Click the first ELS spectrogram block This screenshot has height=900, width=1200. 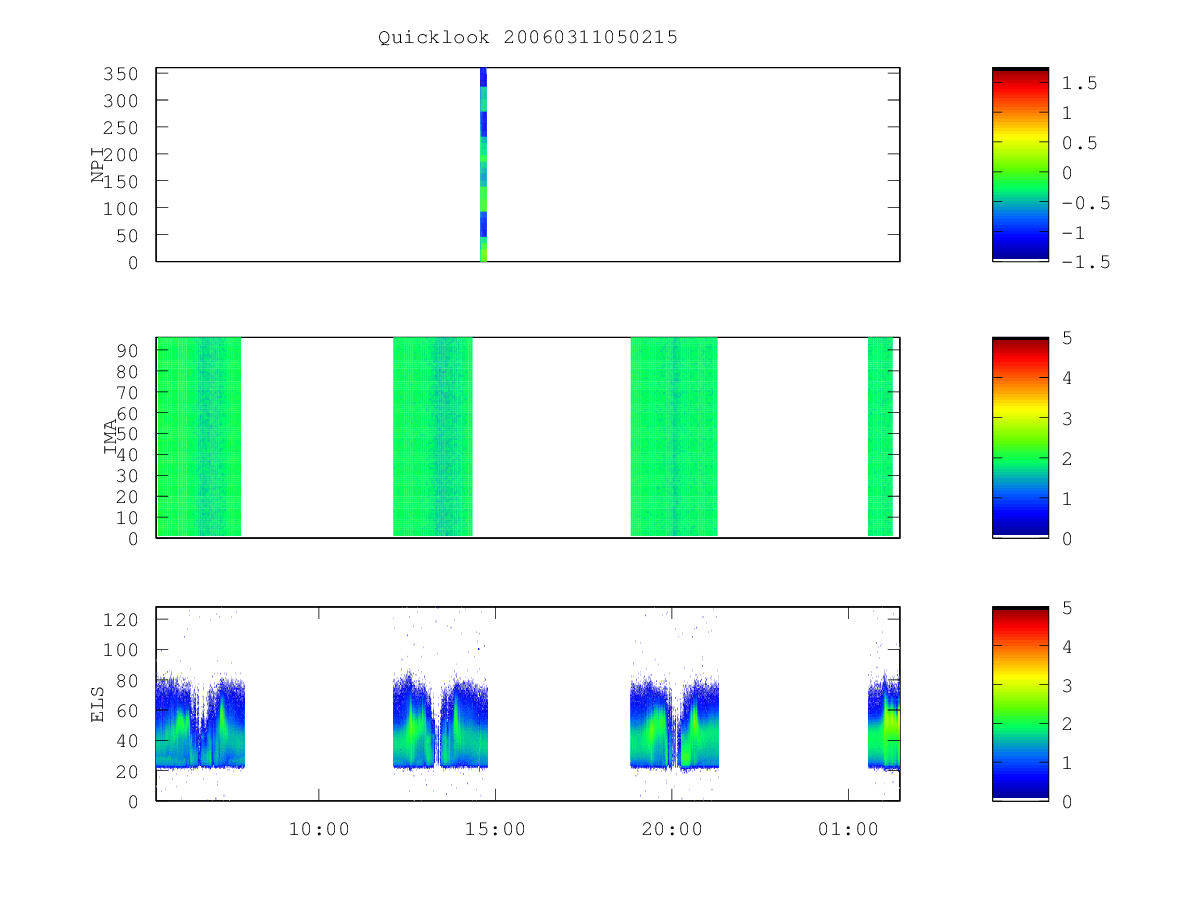pyautogui.click(x=201, y=722)
